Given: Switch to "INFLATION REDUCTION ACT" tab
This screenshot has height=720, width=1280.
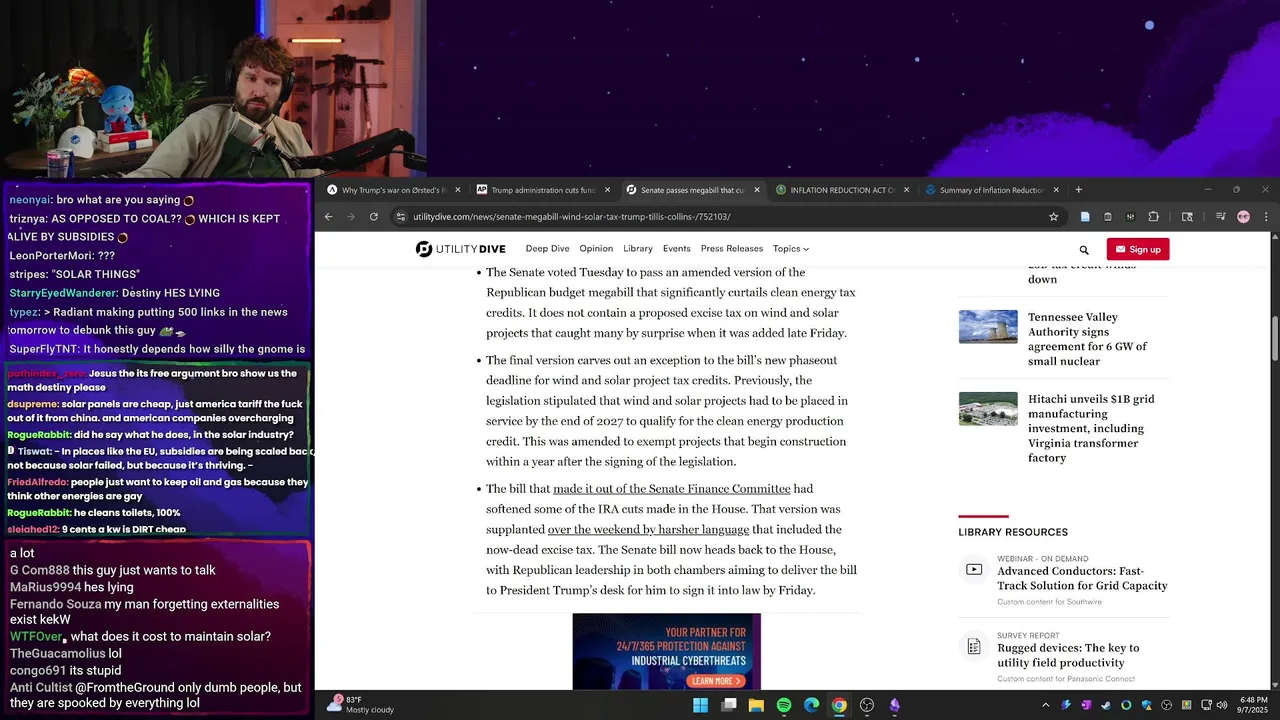Looking at the screenshot, I should click(x=842, y=190).
